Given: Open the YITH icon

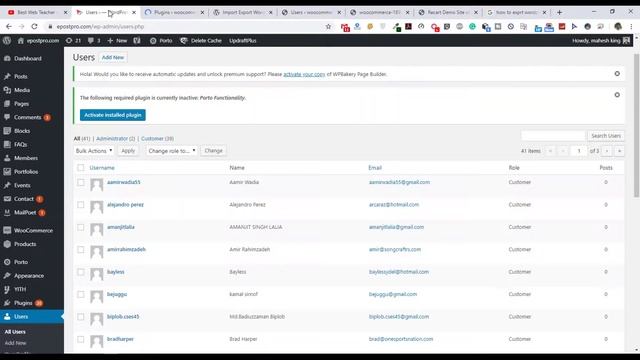Looking at the screenshot, I should tap(7, 289).
